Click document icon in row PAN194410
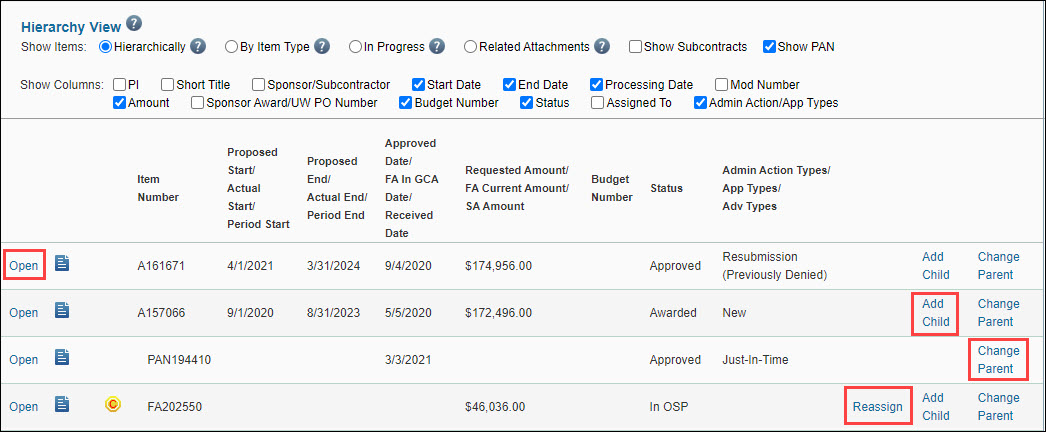The image size is (1046, 432). (62, 357)
